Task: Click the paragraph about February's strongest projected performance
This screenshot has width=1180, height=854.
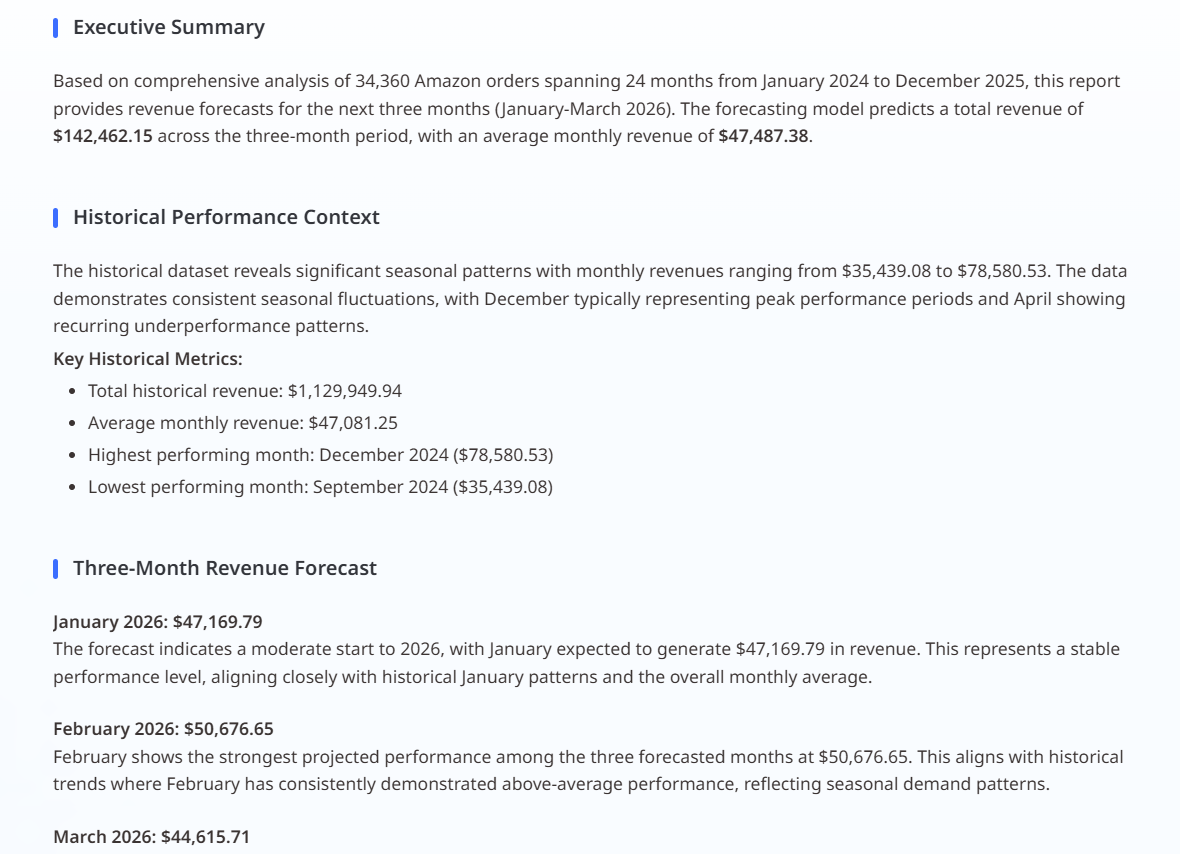Action: 588,770
